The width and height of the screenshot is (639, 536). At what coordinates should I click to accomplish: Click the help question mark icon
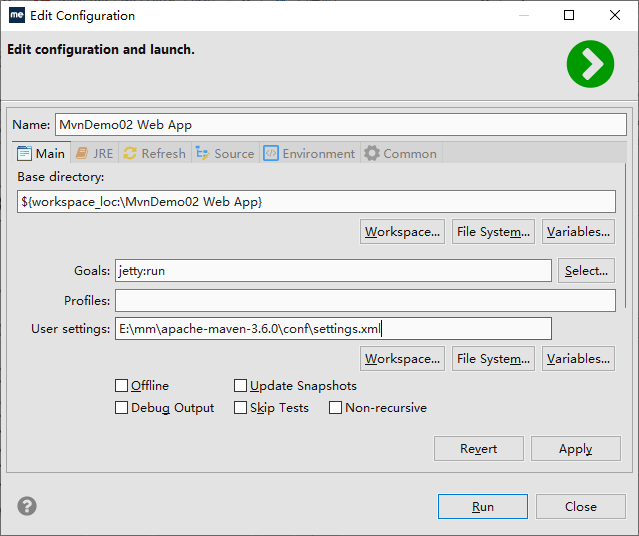(27, 506)
